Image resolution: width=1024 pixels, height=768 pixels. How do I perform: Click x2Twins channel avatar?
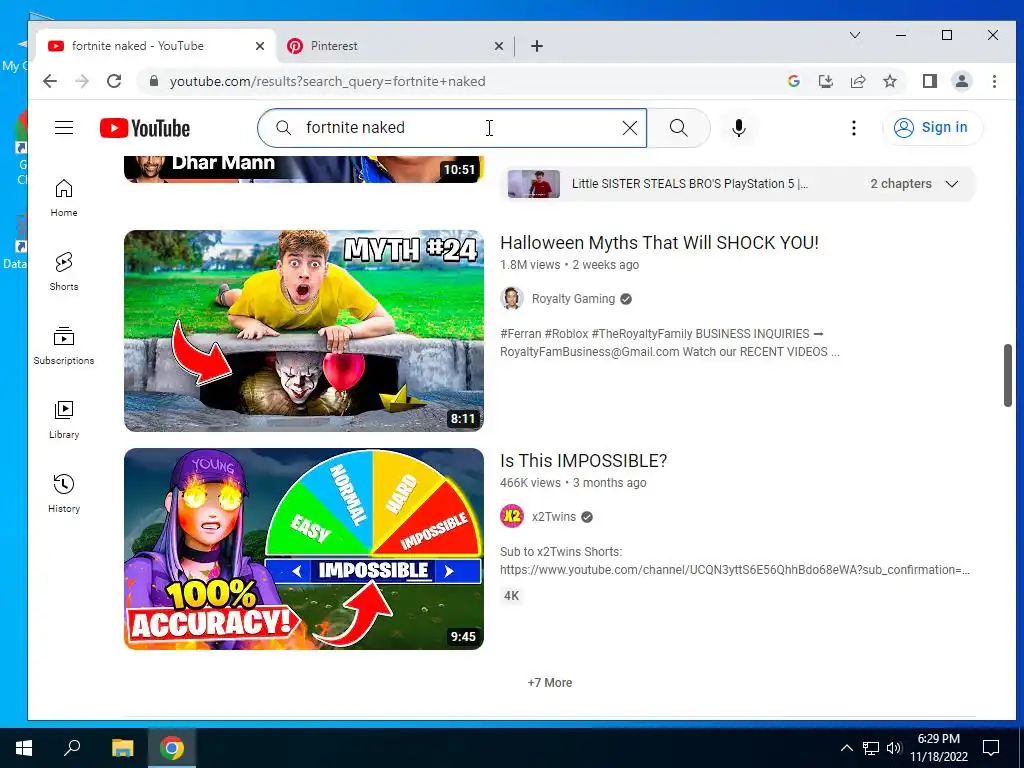coord(512,517)
